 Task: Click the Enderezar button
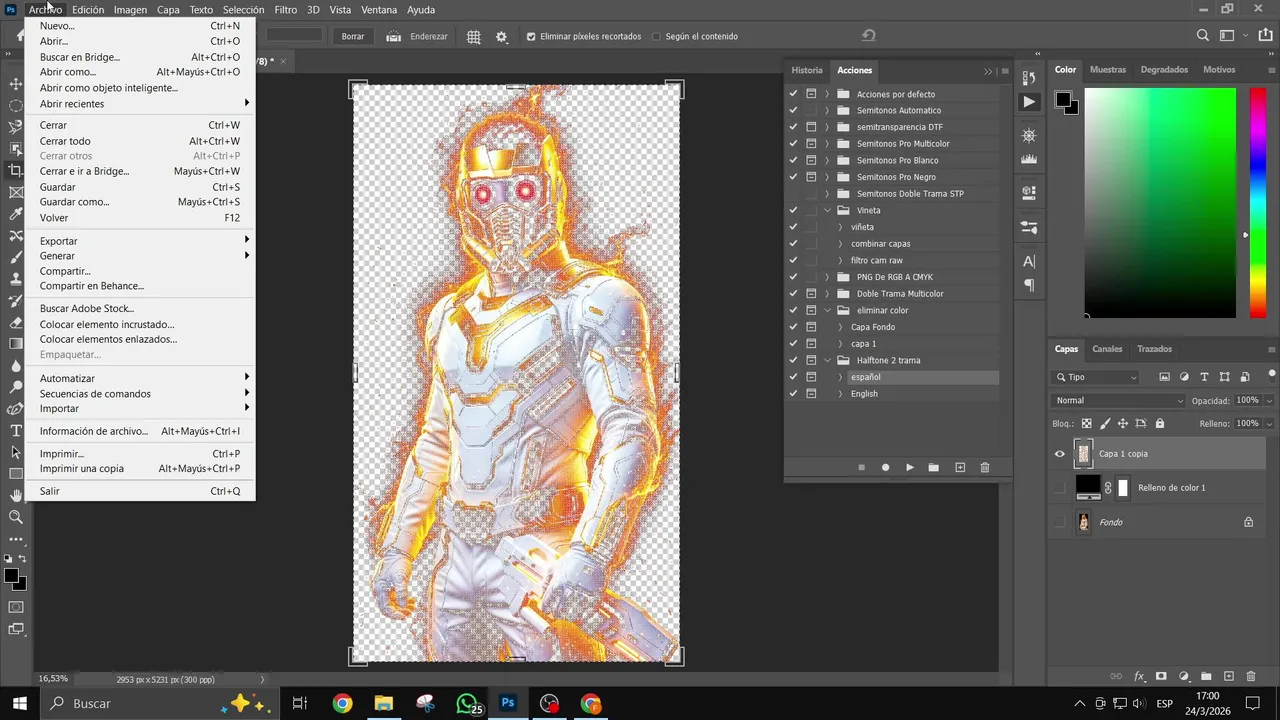418,36
